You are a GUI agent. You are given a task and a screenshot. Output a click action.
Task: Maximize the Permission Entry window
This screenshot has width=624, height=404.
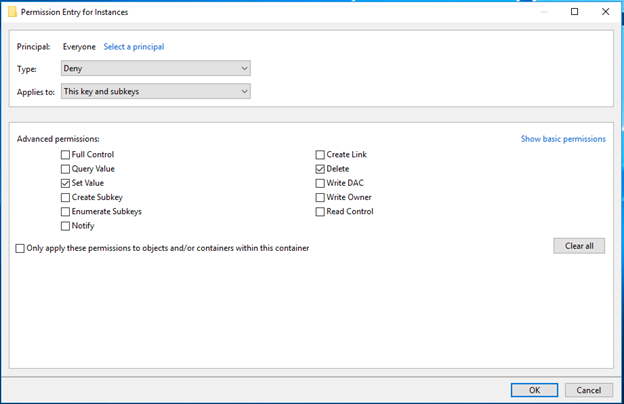[574, 12]
